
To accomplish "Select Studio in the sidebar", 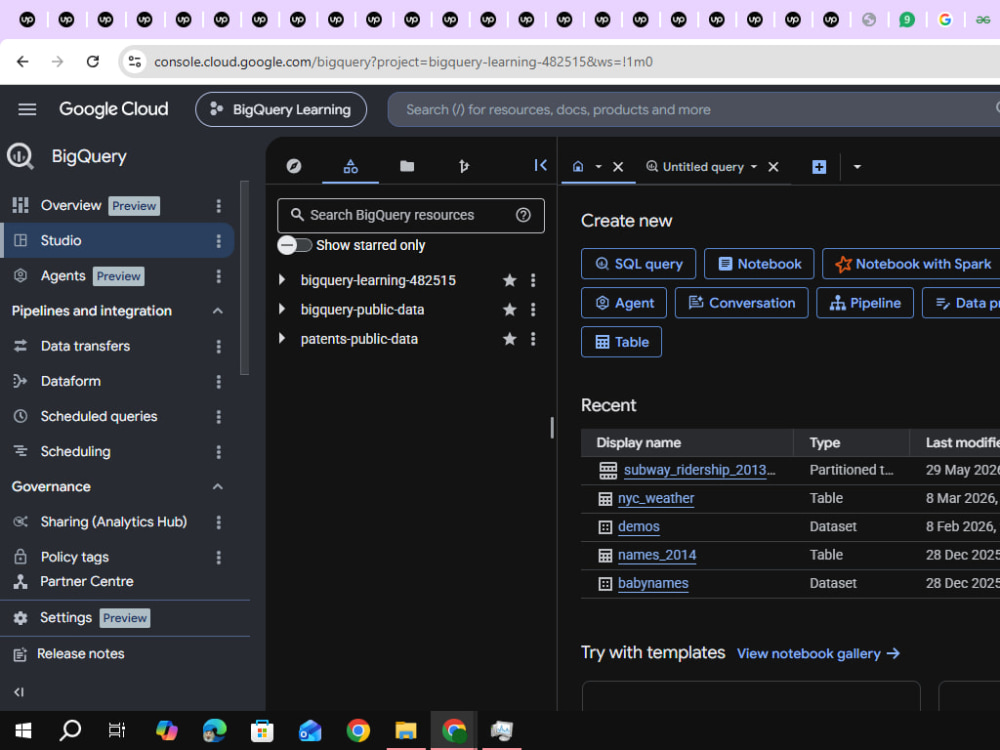I will click(x=61, y=240).
